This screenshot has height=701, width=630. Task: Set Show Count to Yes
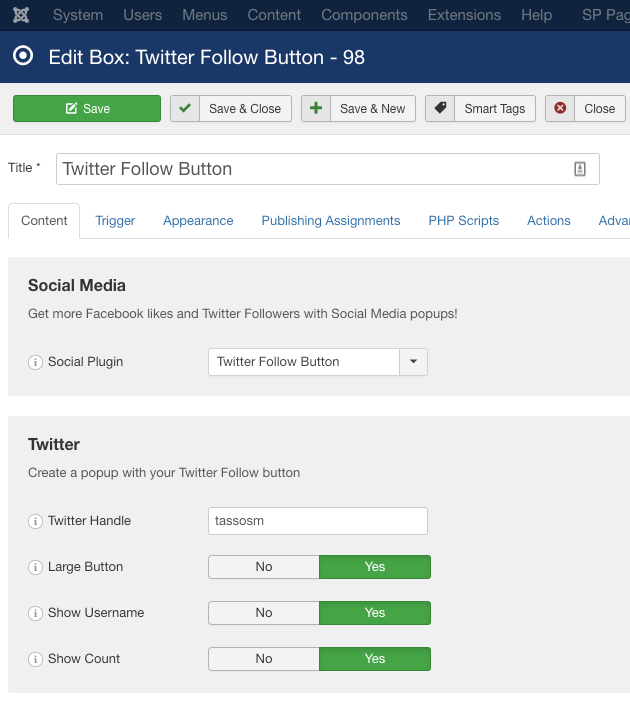point(375,659)
